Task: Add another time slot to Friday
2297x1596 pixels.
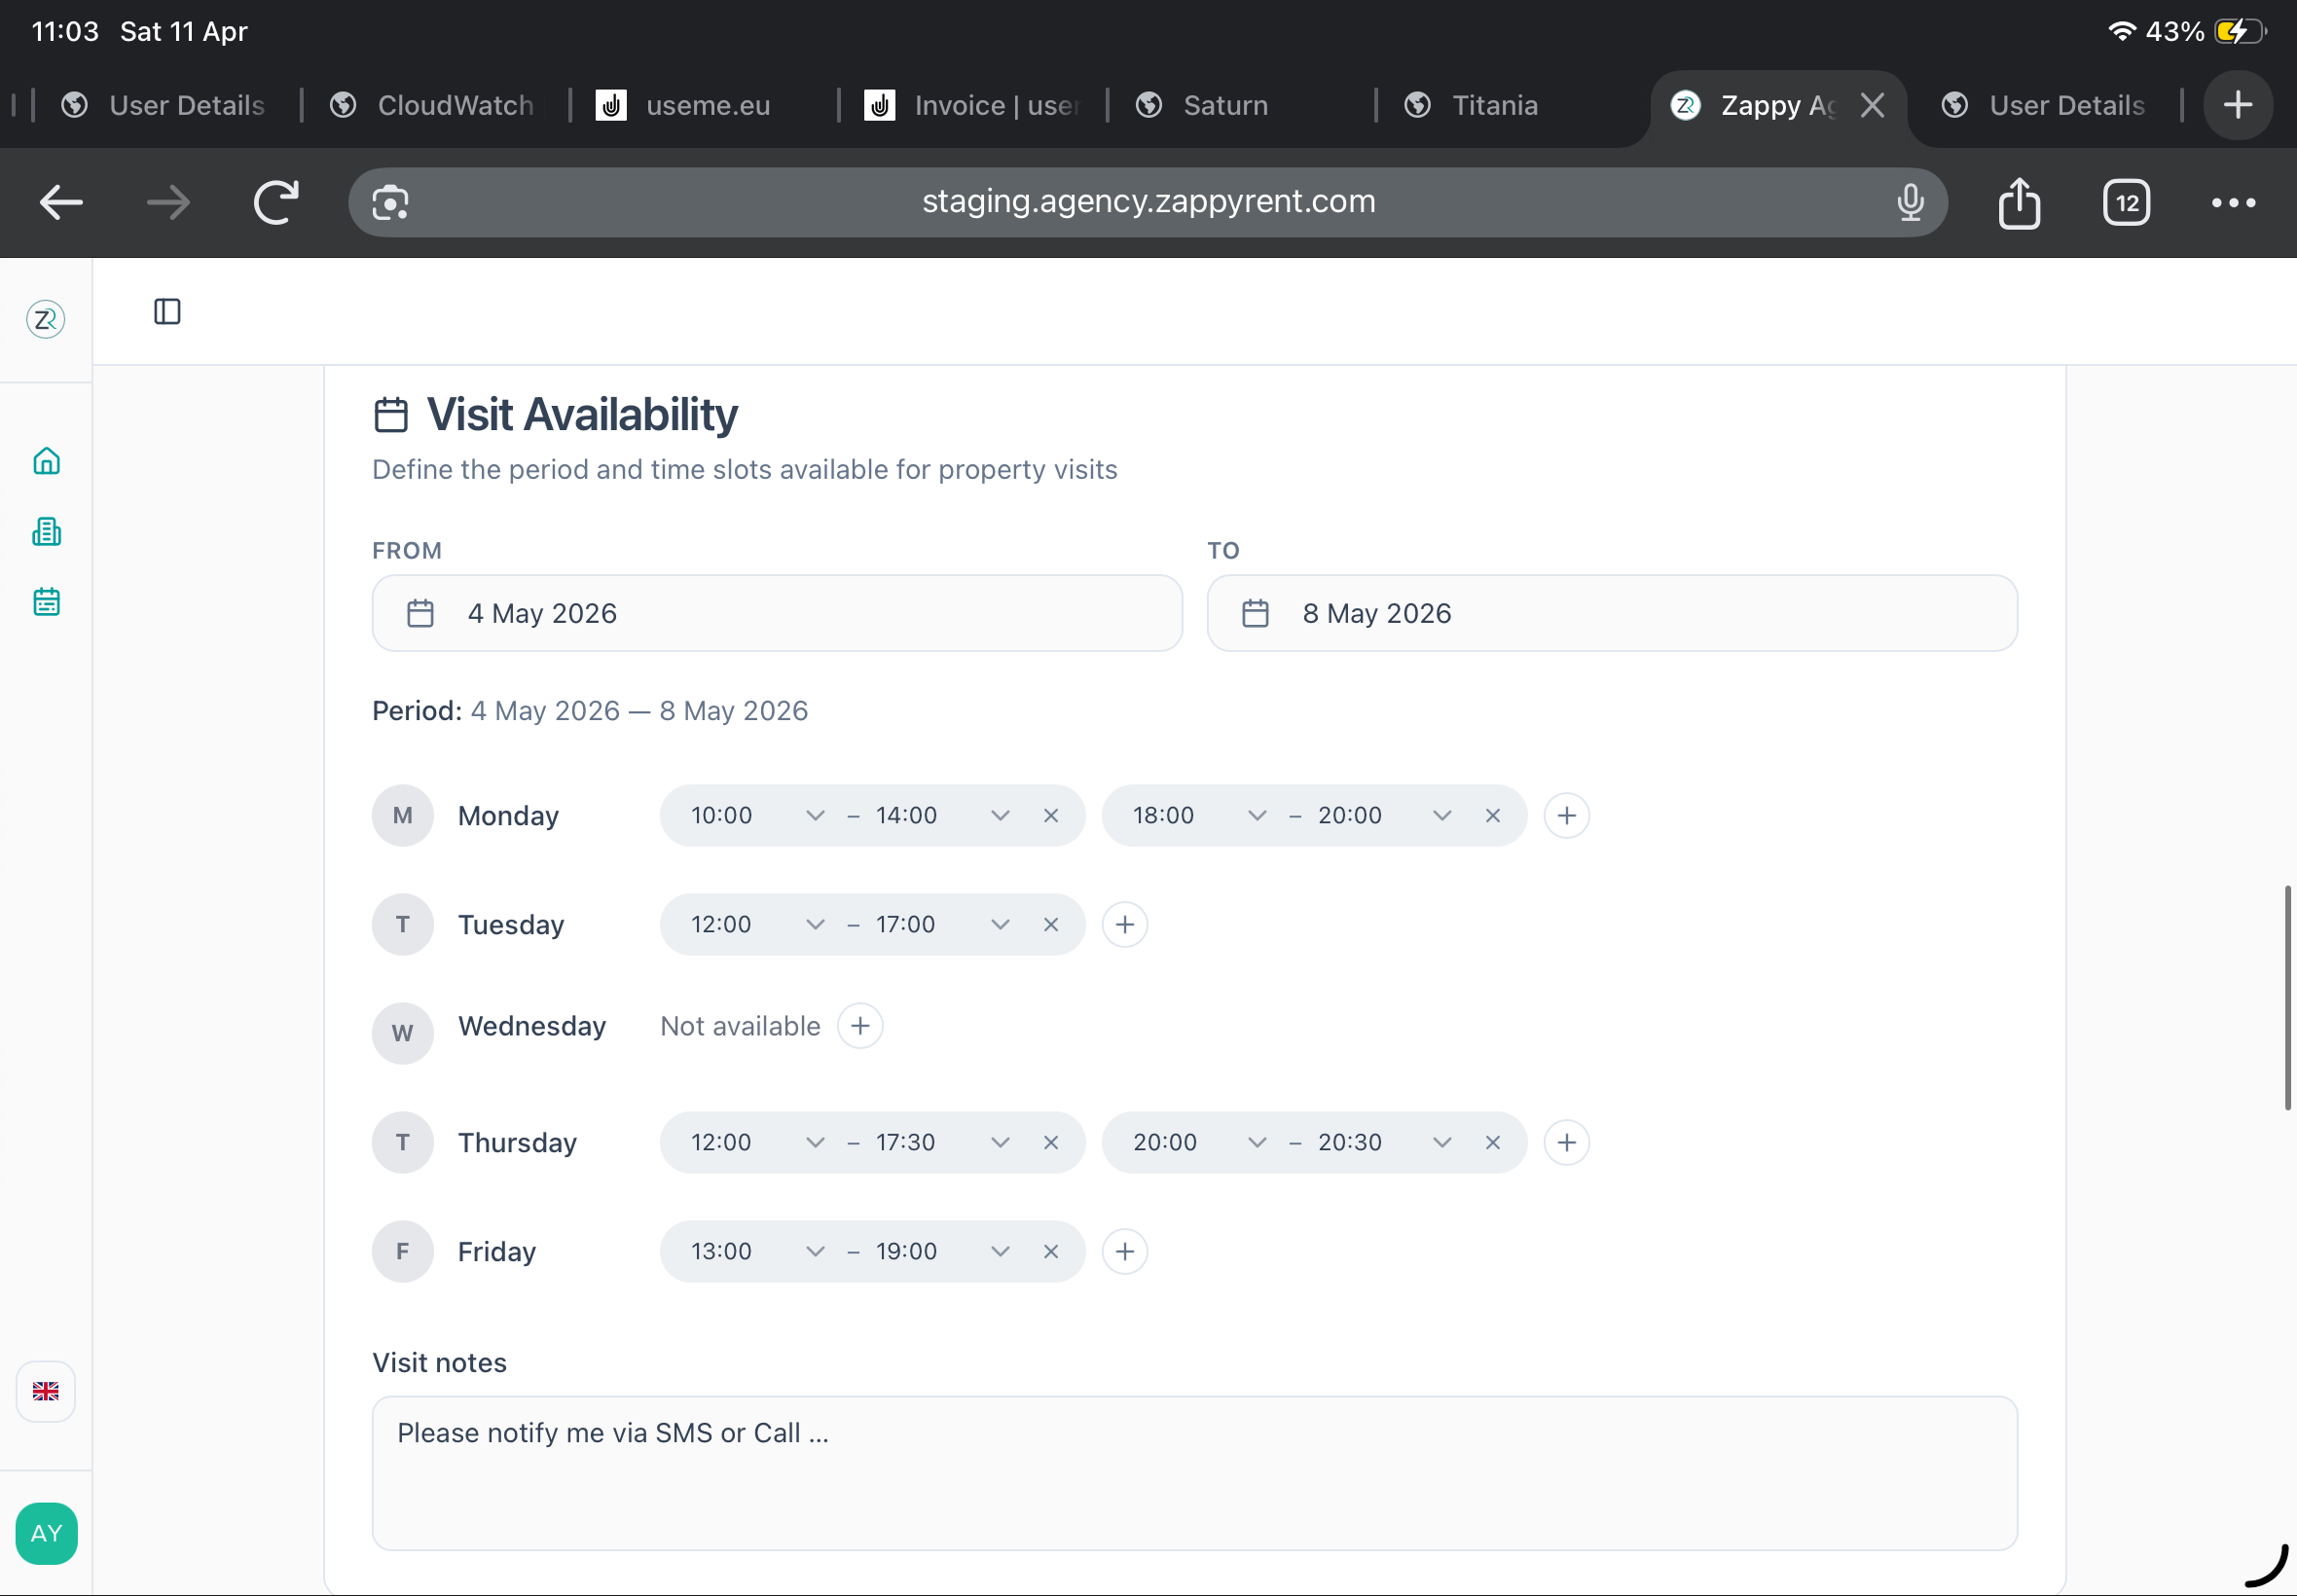Action: (1124, 1252)
